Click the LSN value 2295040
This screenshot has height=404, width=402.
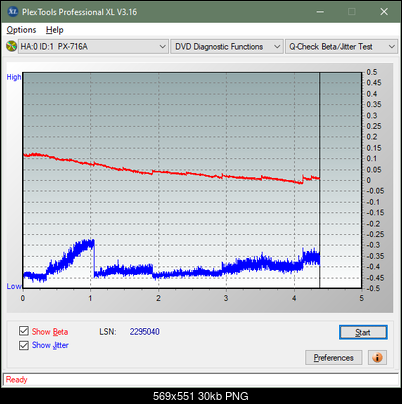[145, 332]
